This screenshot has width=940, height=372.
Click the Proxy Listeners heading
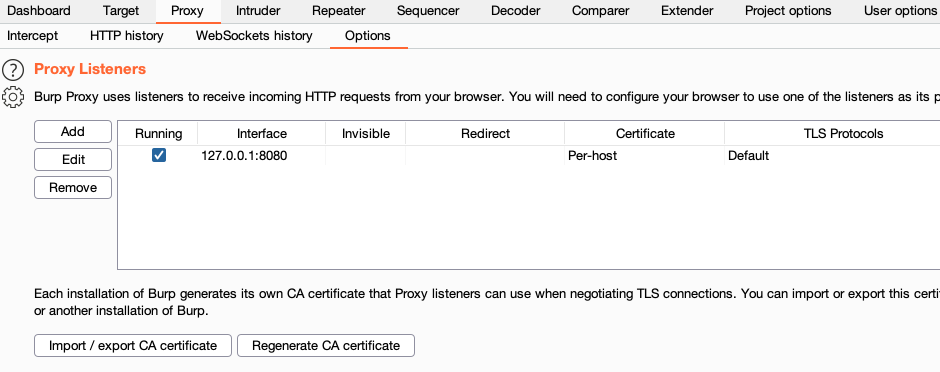coord(90,69)
